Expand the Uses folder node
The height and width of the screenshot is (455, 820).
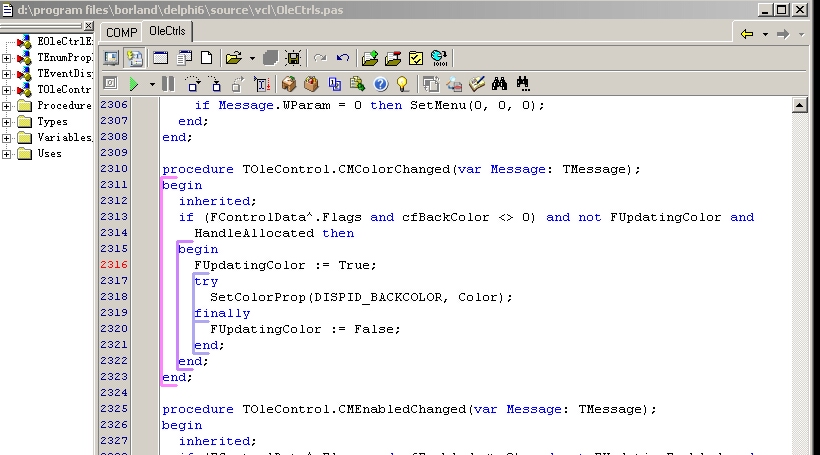[x=7, y=153]
